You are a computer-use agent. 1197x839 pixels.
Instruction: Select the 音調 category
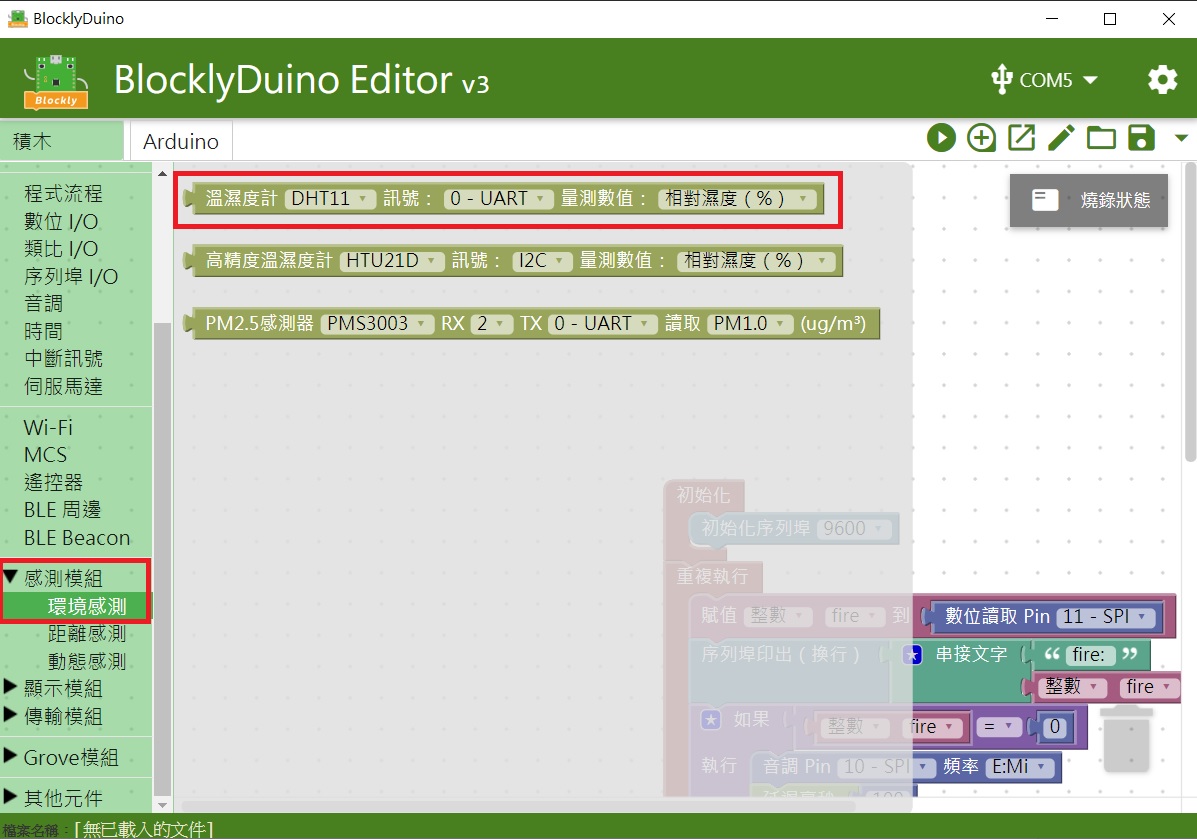pyautogui.click(x=44, y=304)
